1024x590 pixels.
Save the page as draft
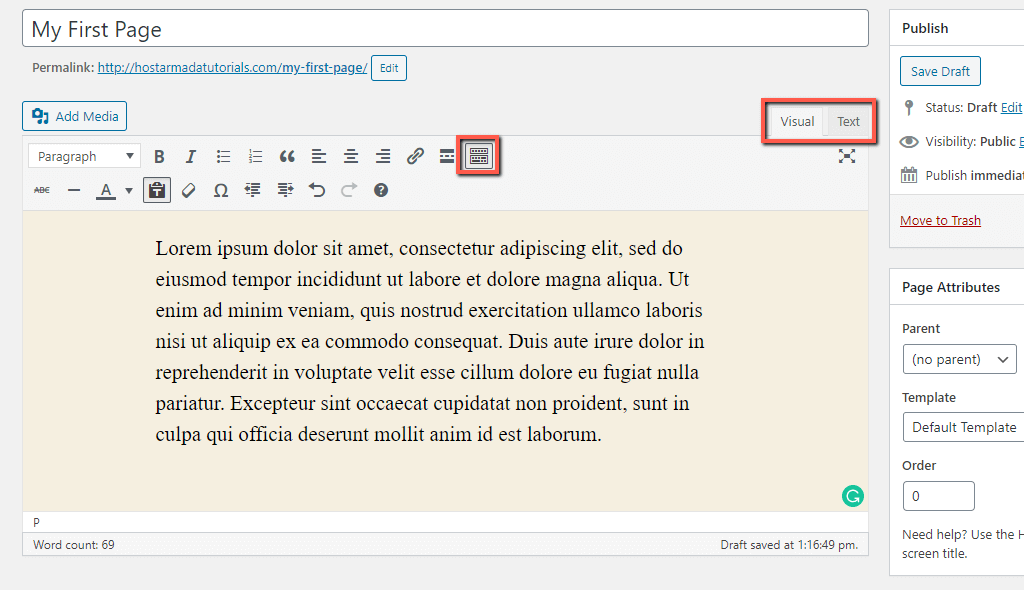(x=940, y=71)
